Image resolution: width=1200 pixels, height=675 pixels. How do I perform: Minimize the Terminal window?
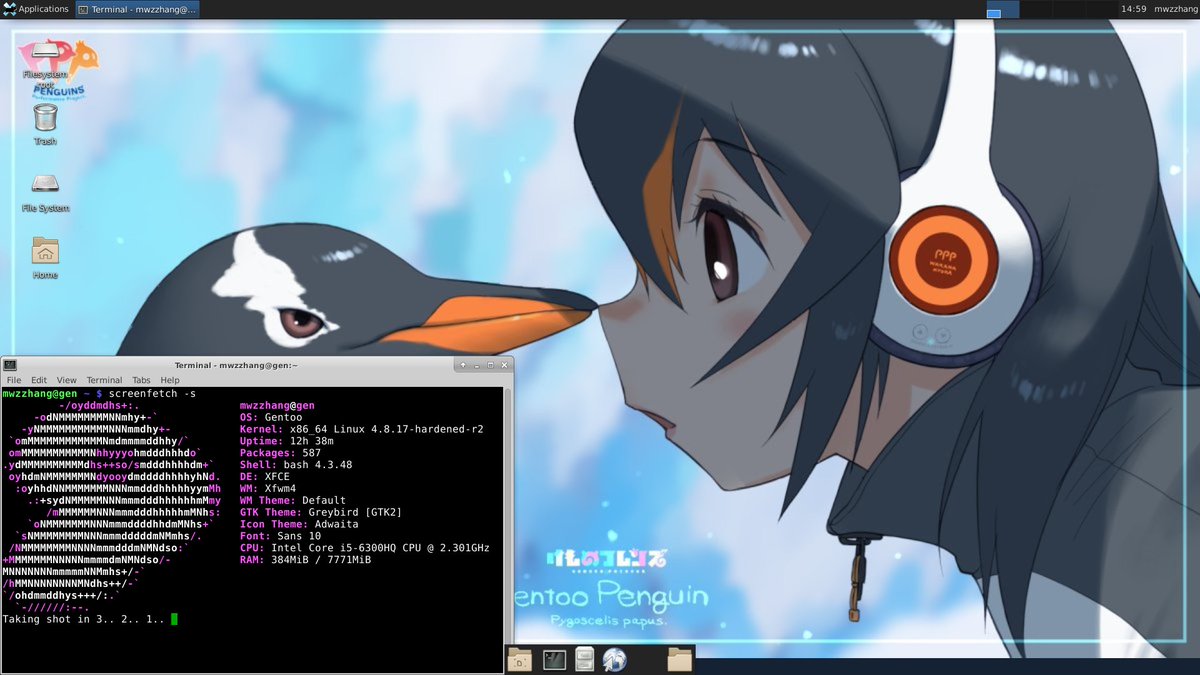[x=476, y=365]
